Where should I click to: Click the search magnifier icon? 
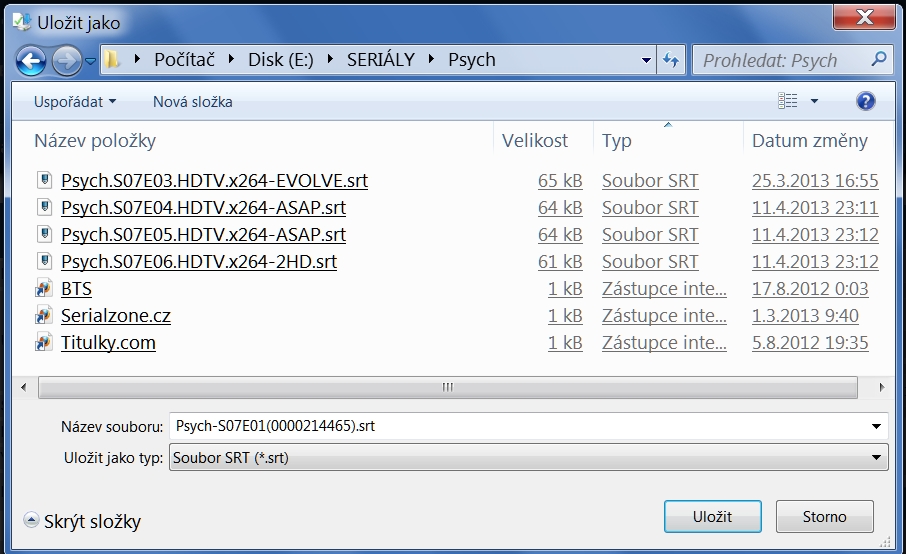pyautogui.click(x=879, y=59)
